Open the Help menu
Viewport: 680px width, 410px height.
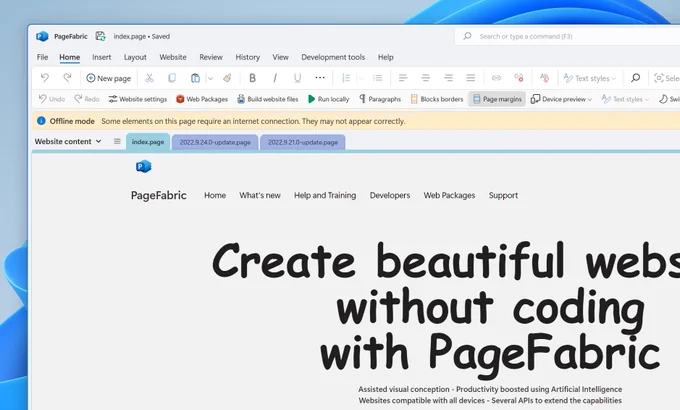tap(386, 57)
